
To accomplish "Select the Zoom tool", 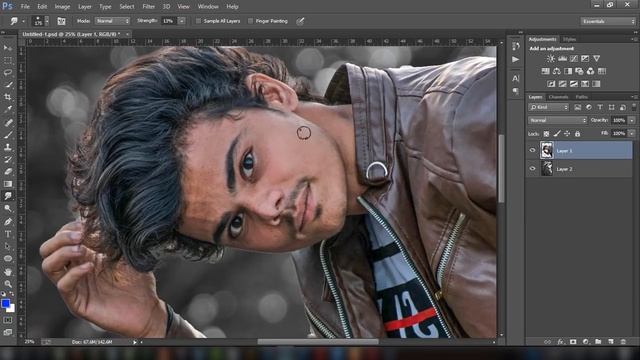I will point(8,284).
